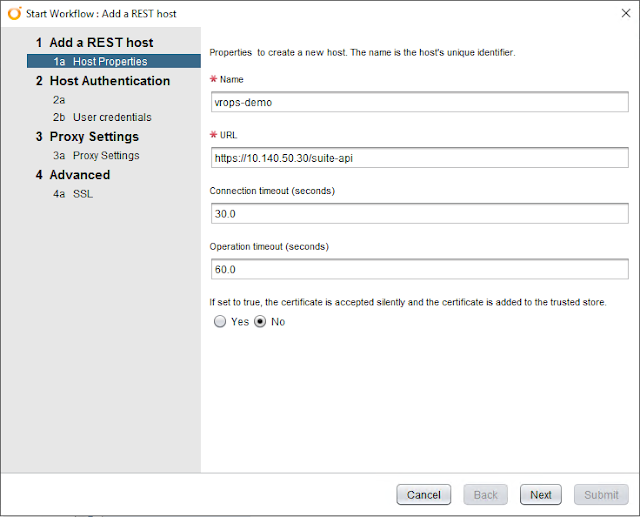
Task: Click the Name field containing vrops-demo
Action: (418, 101)
